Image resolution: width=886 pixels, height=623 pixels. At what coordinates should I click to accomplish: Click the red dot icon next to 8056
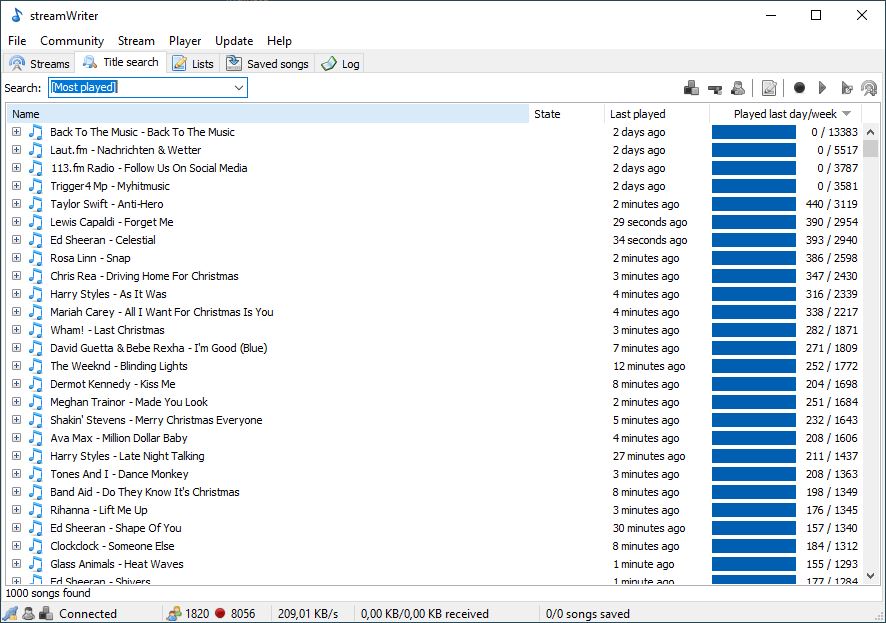[x=220, y=613]
